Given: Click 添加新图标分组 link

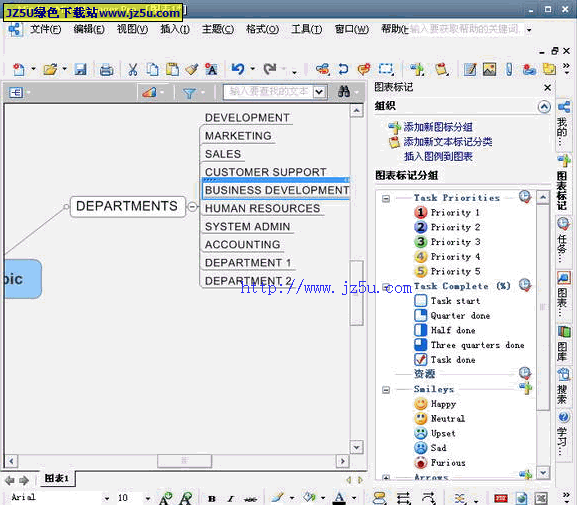Looking at the screenshot, I should tap(438, 127).
